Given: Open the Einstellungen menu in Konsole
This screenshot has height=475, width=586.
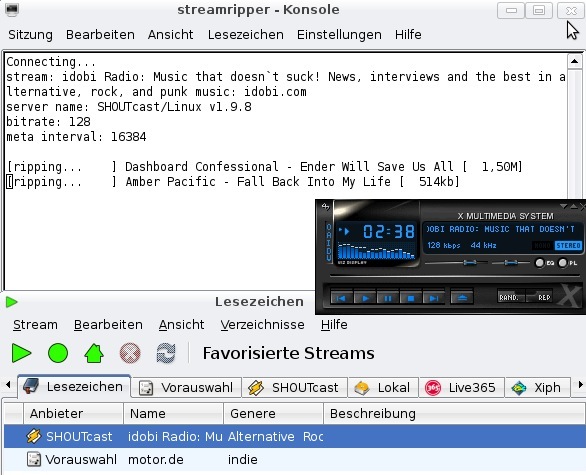Looking at the screenshot, I should tap(339, 35).
